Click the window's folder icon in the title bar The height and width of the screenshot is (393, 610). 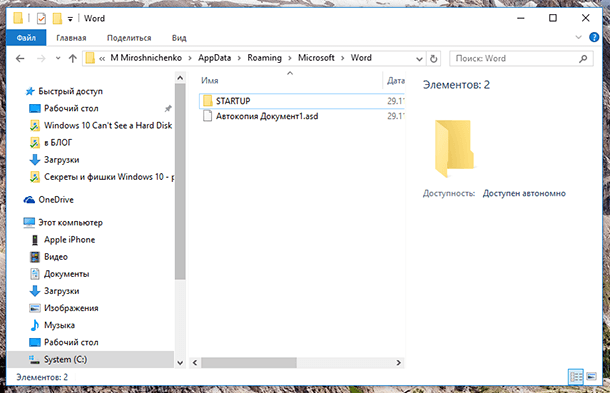18,18
